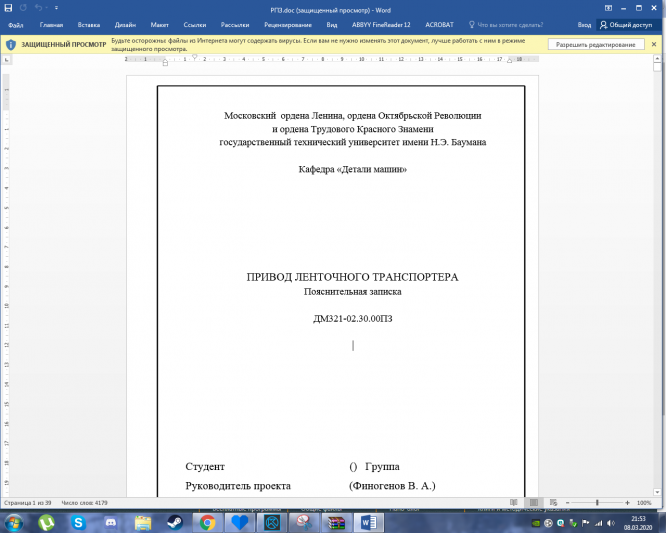Click the tab selector at ruler corner

(6, 60)
